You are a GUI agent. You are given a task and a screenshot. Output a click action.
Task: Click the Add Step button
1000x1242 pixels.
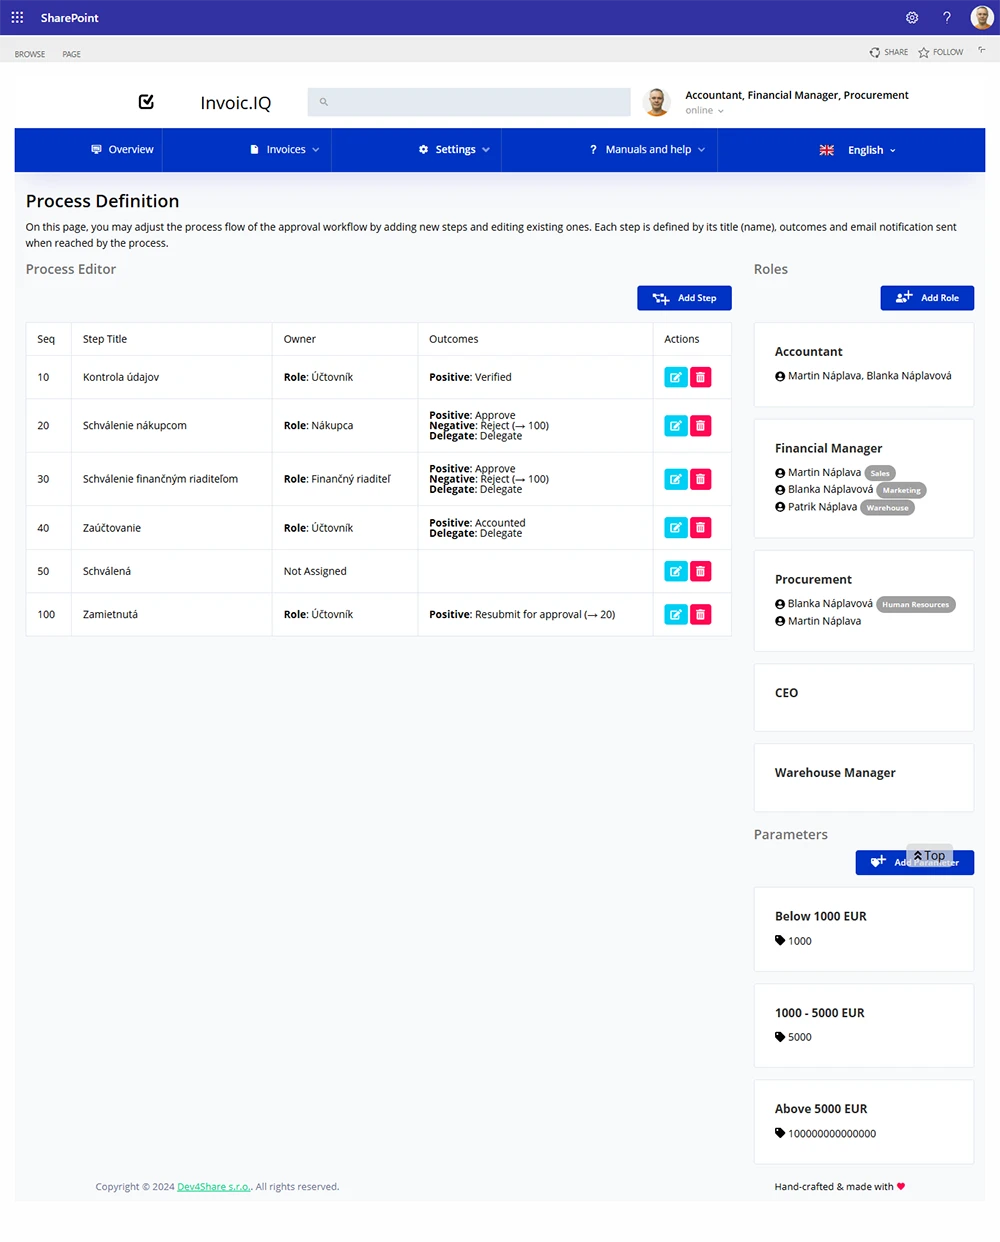tap(684, 298)
